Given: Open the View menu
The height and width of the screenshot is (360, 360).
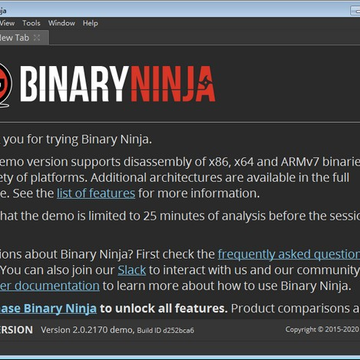Looking at the screenshot, I should pyautogui.click(x=7, y=23).
